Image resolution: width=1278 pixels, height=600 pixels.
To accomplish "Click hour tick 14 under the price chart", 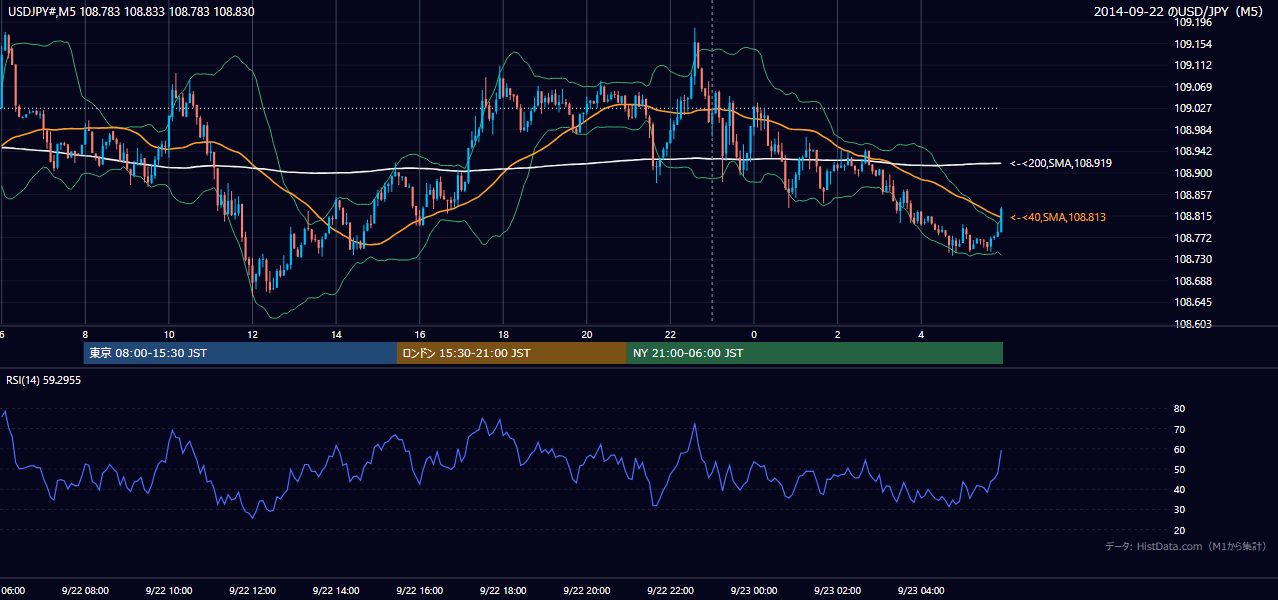I will tap(337, 334).
